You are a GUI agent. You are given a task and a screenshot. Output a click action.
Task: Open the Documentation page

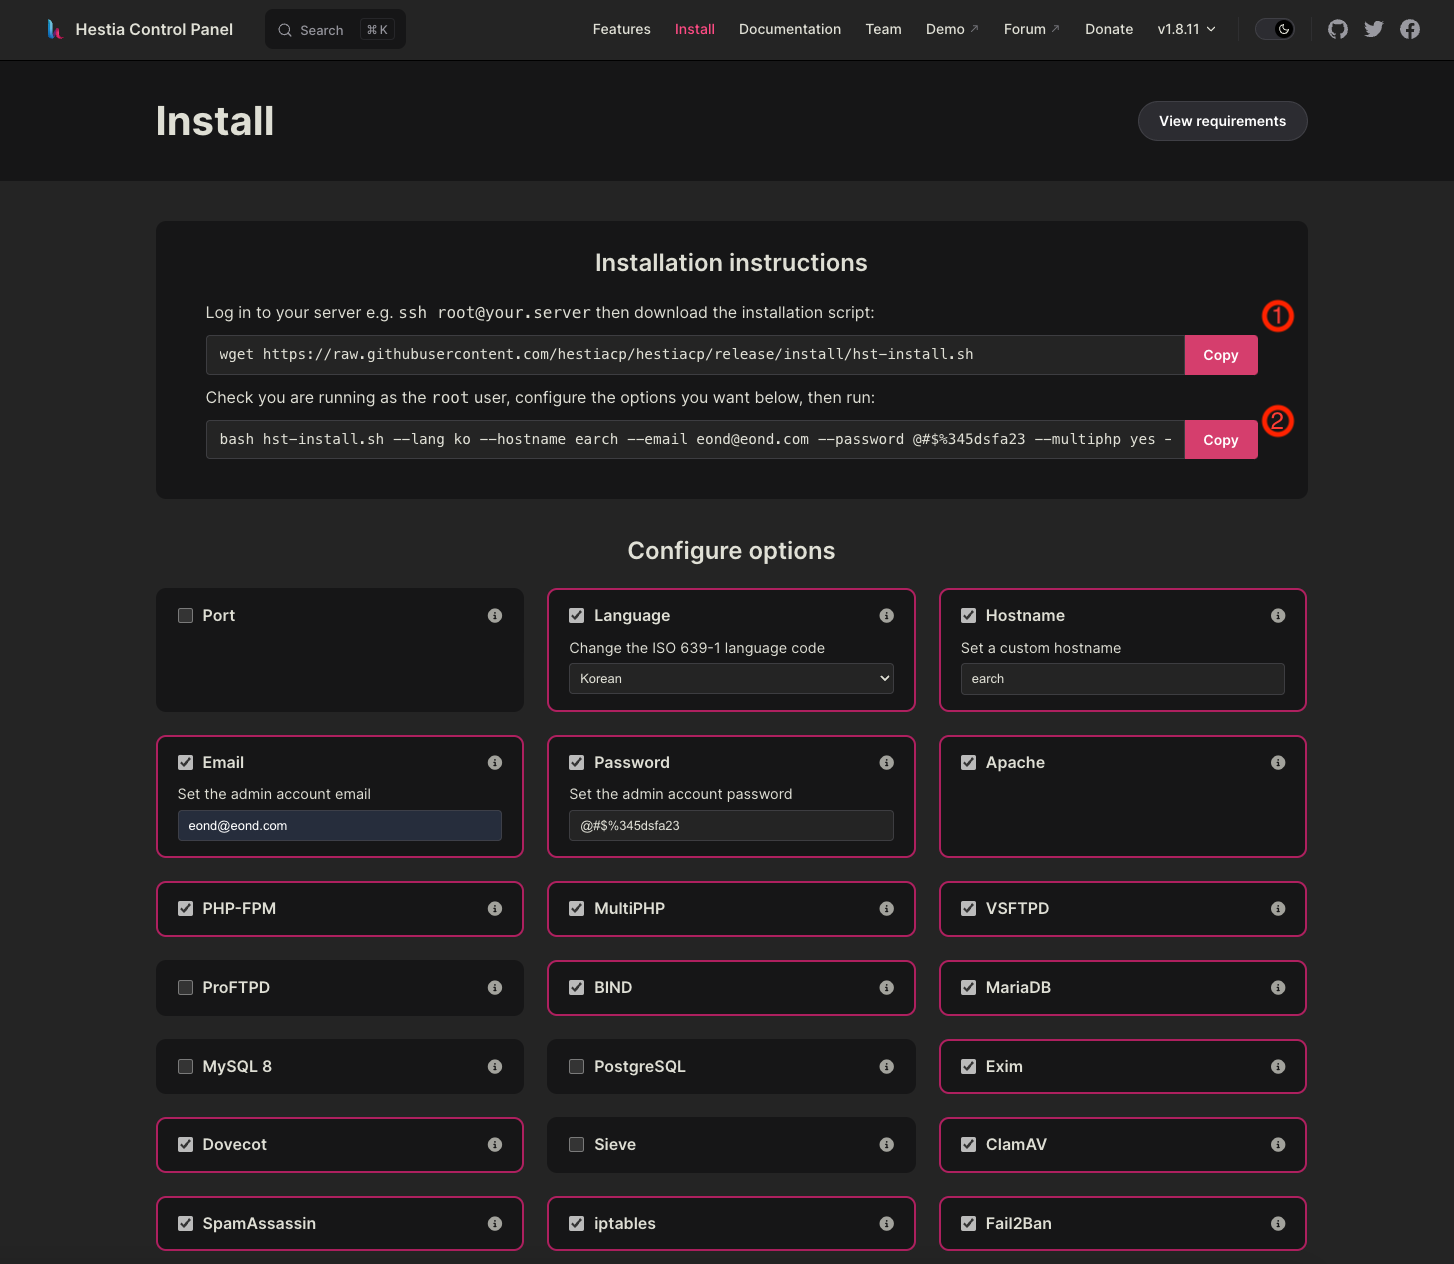[790, 29]
